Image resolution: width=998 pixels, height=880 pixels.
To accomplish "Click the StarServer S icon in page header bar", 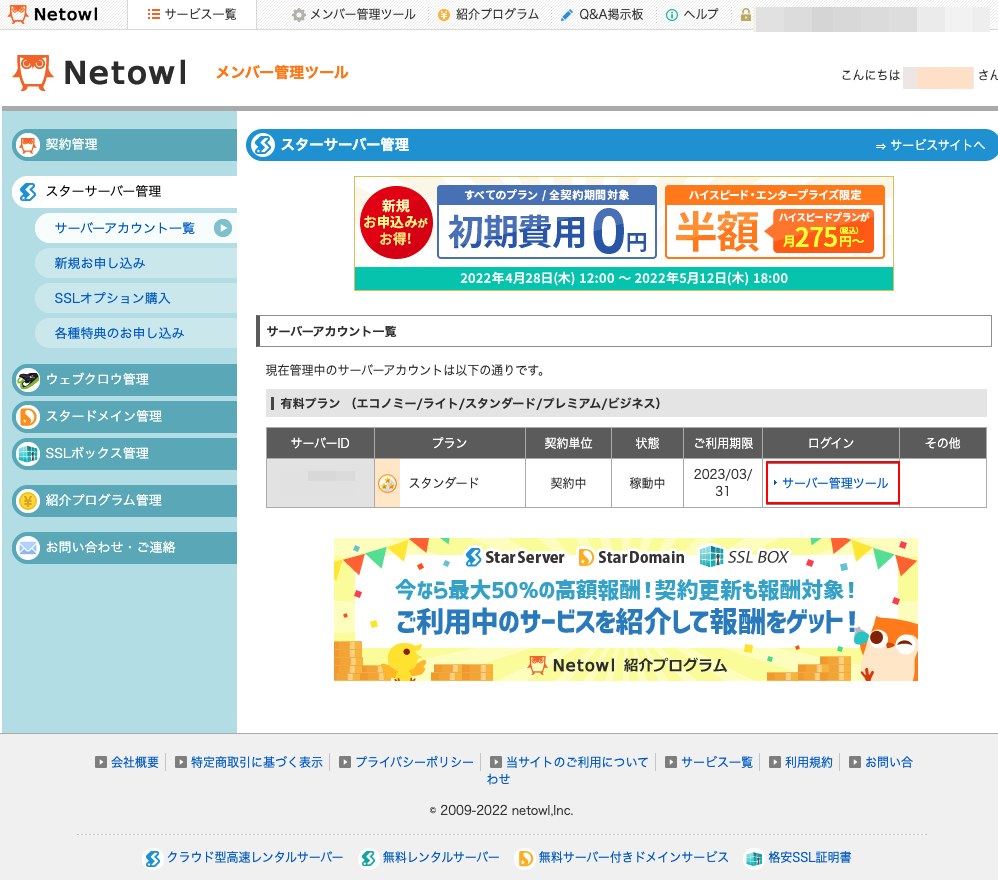I will 262,145.
